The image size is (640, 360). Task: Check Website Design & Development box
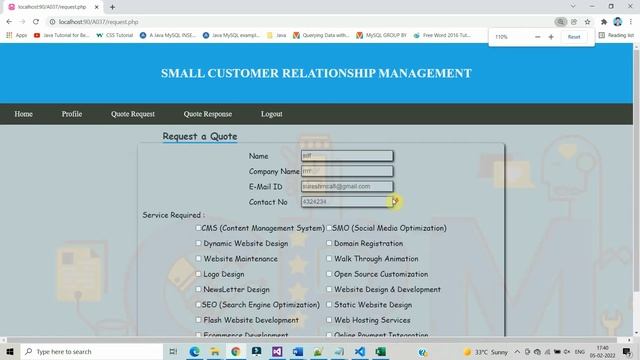coord(329,289)
